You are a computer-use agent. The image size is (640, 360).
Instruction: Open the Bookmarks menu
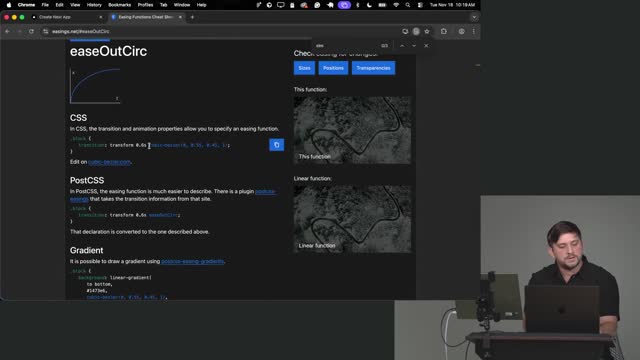coord(120,5)
